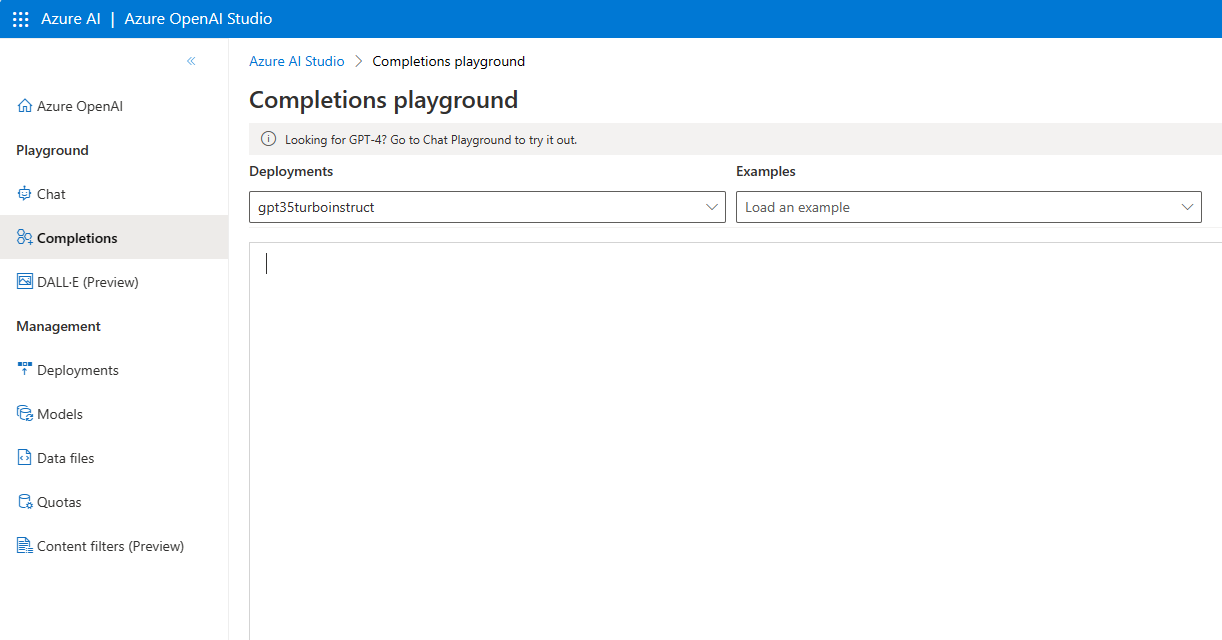Click the Playground section heading
Image resolution: width=1222 pixels, height=640 pixels.
tap(52, 150)
